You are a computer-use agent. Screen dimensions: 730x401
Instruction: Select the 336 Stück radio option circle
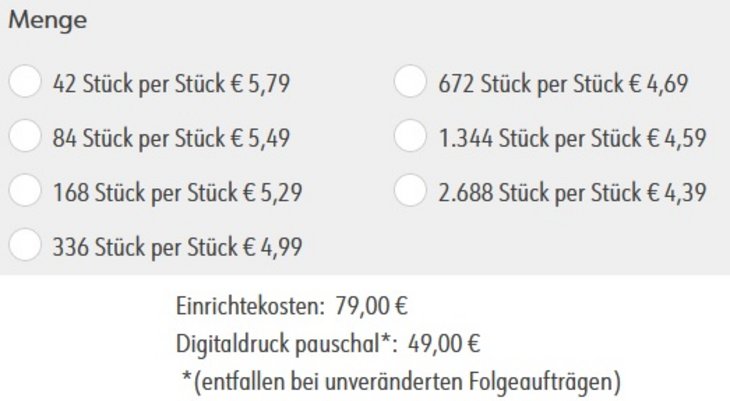pos(25,245)
